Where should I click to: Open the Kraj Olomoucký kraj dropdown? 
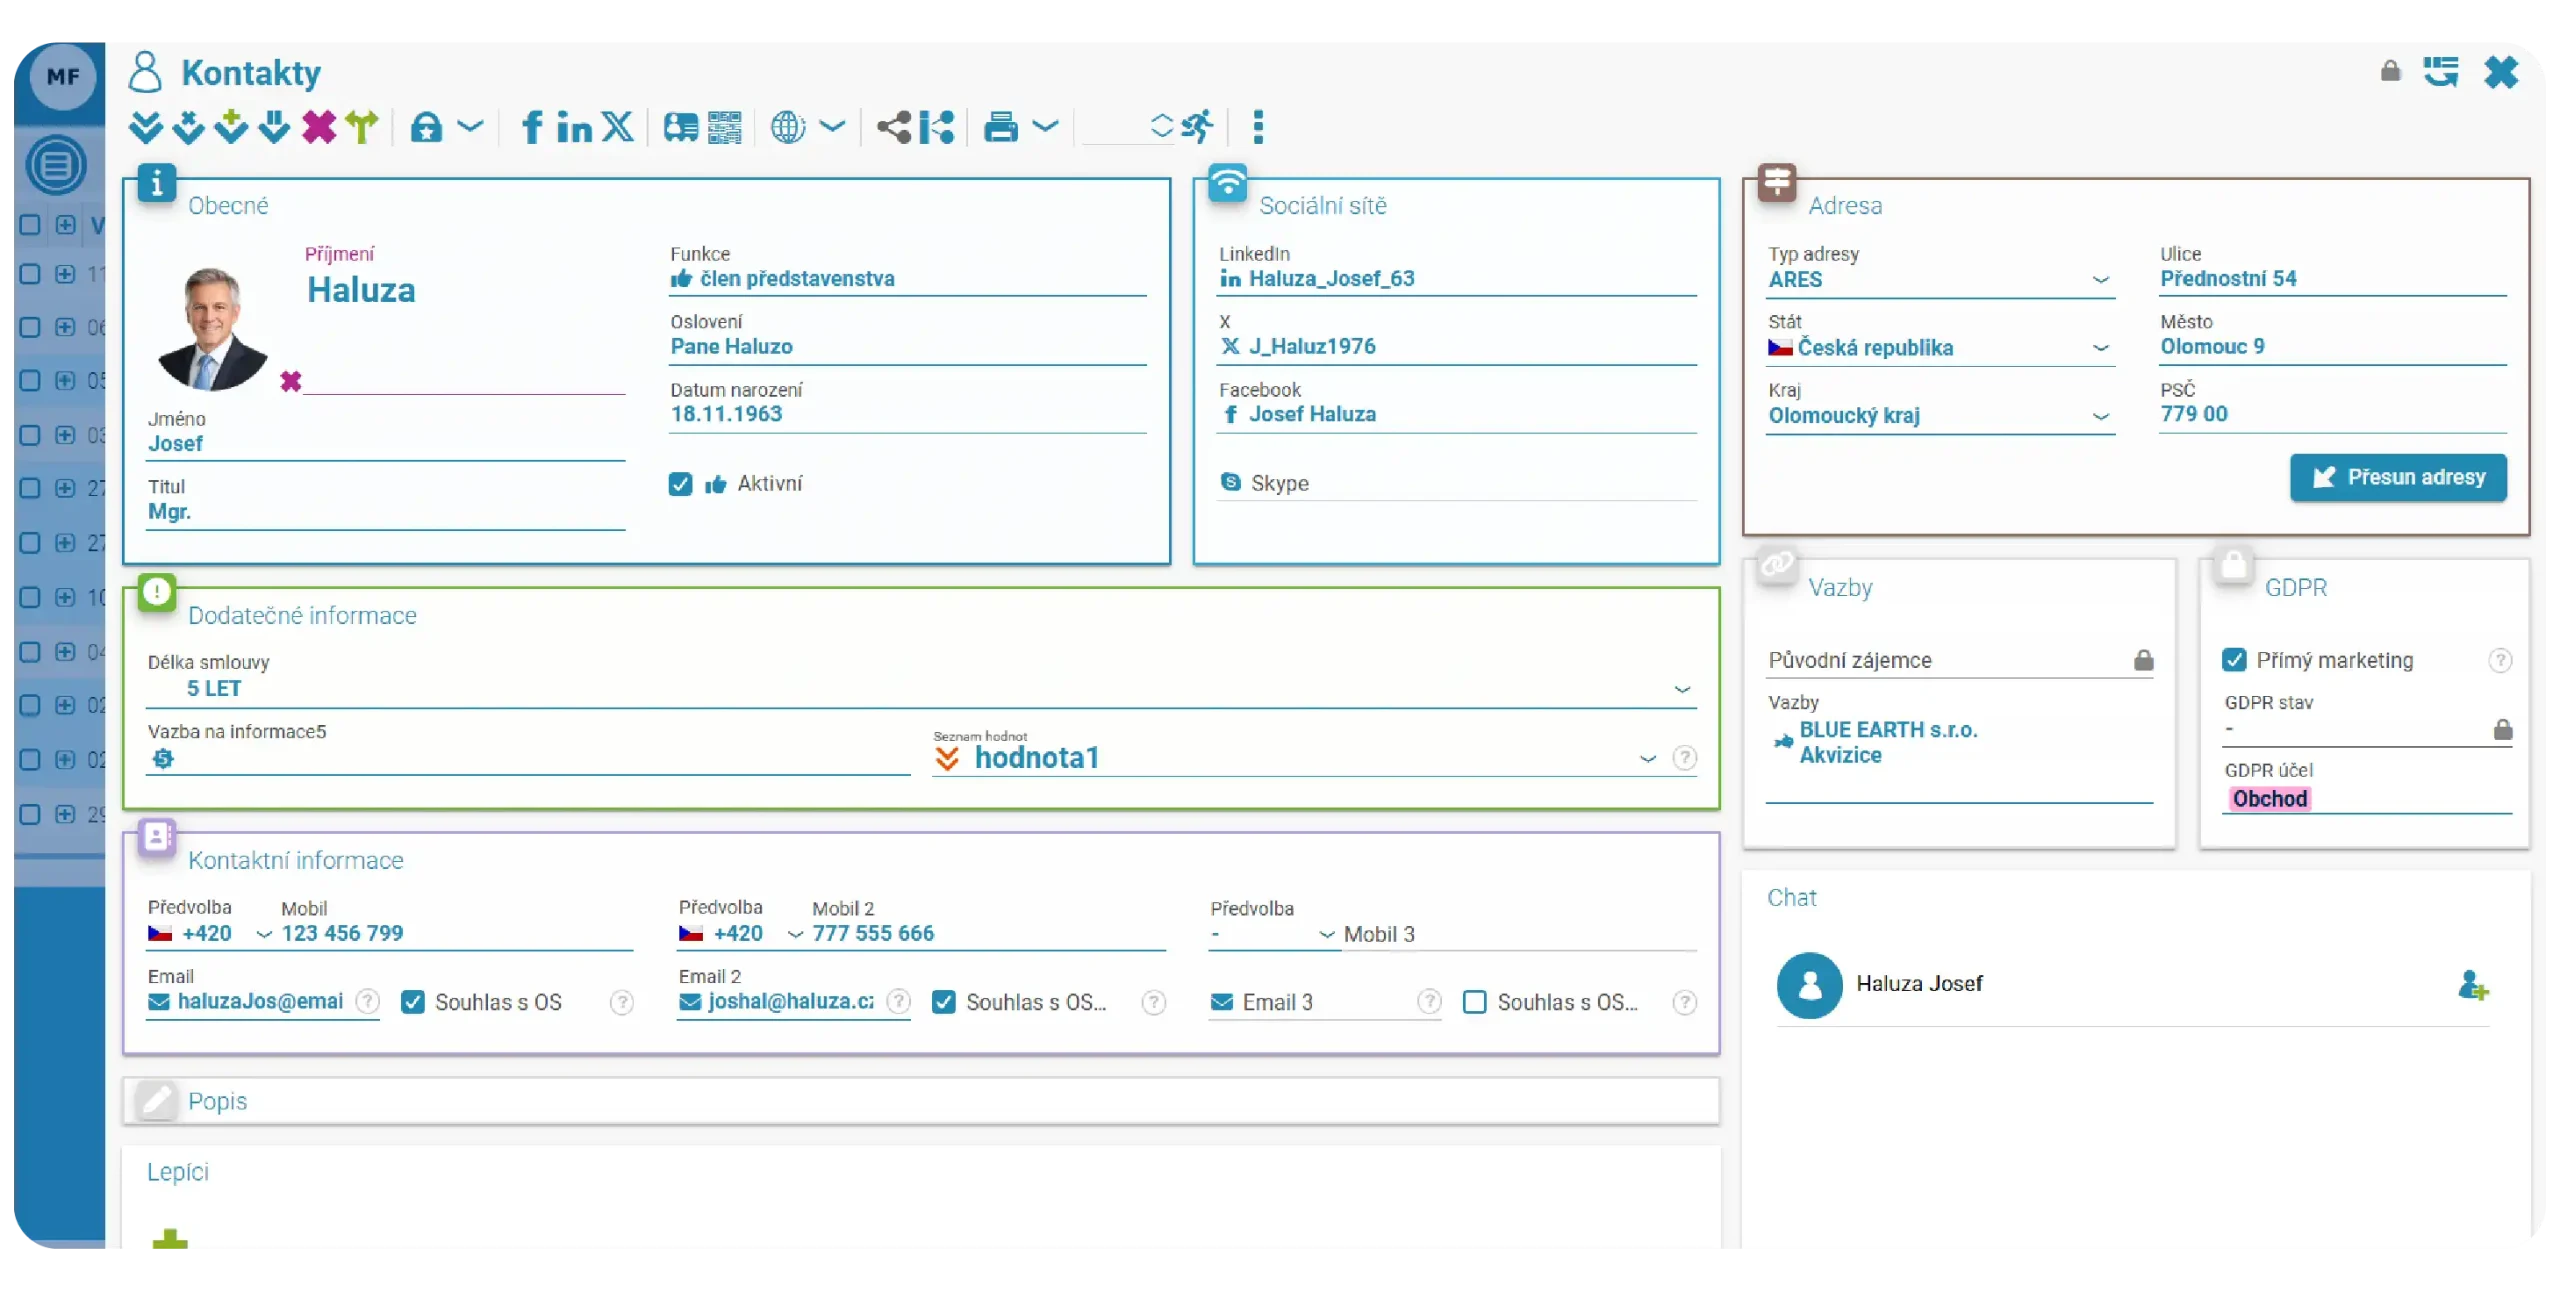[x=2100, y=416]
